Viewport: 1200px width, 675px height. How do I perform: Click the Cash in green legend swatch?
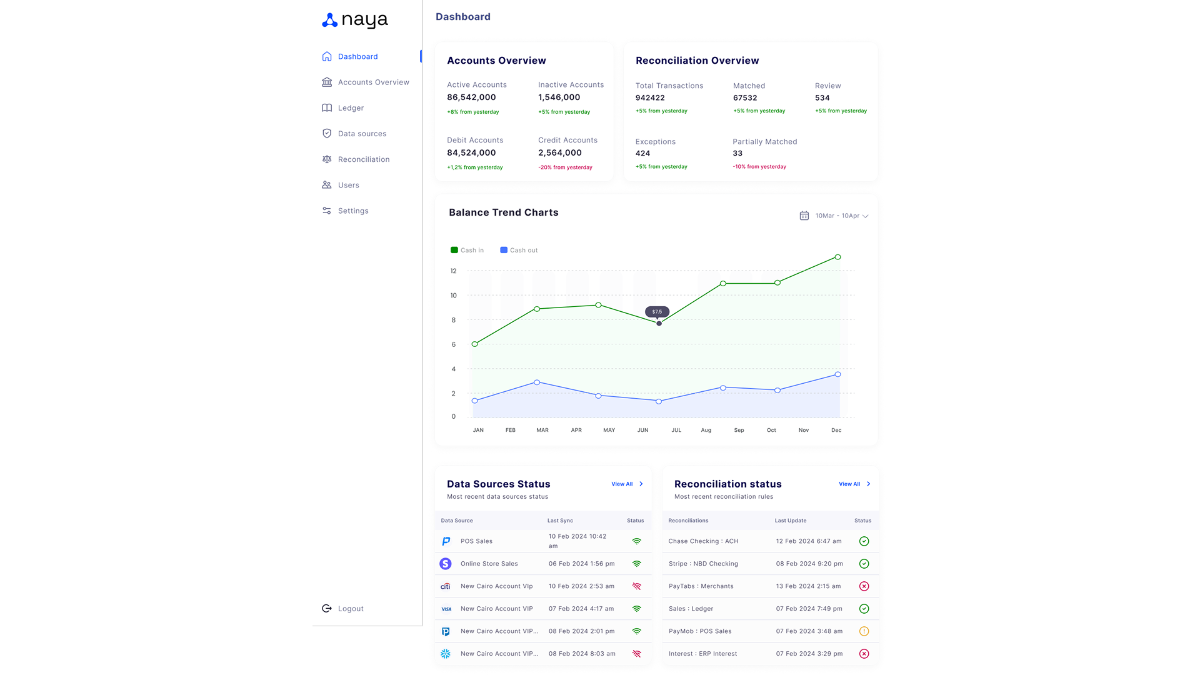(x=454, y=250)
